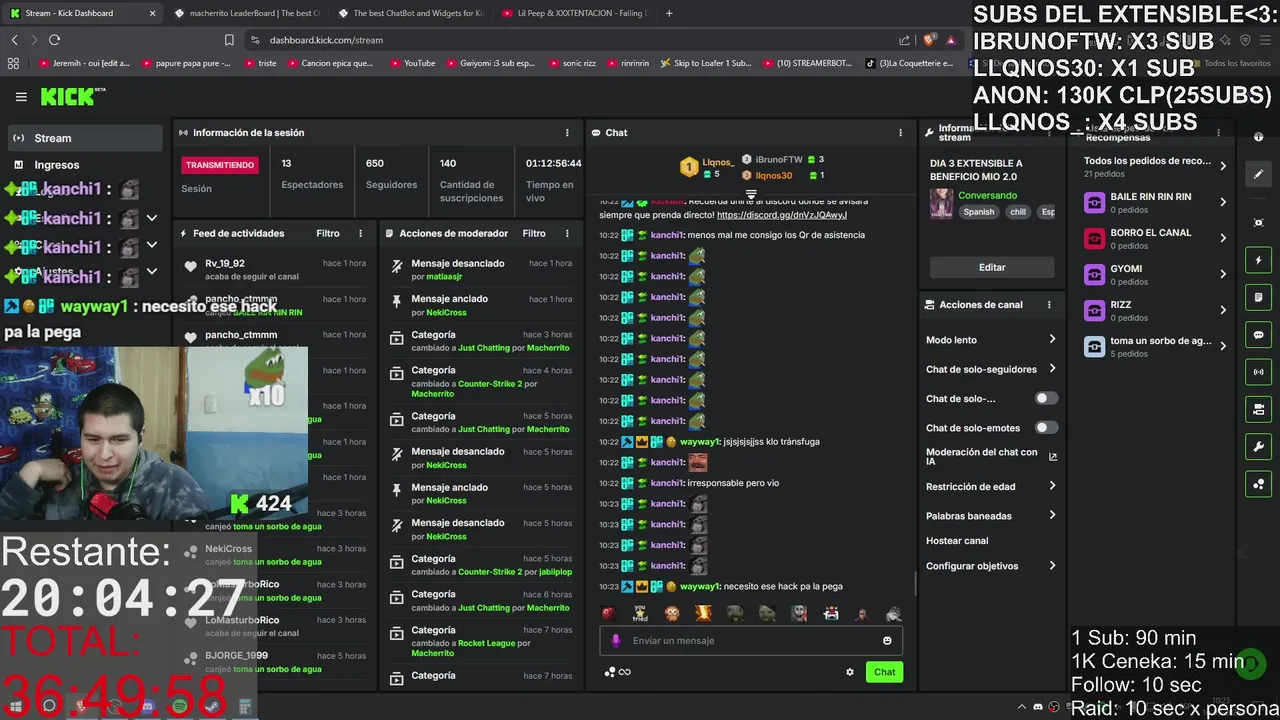
Task: Reload the page
Action: [54, 40]
